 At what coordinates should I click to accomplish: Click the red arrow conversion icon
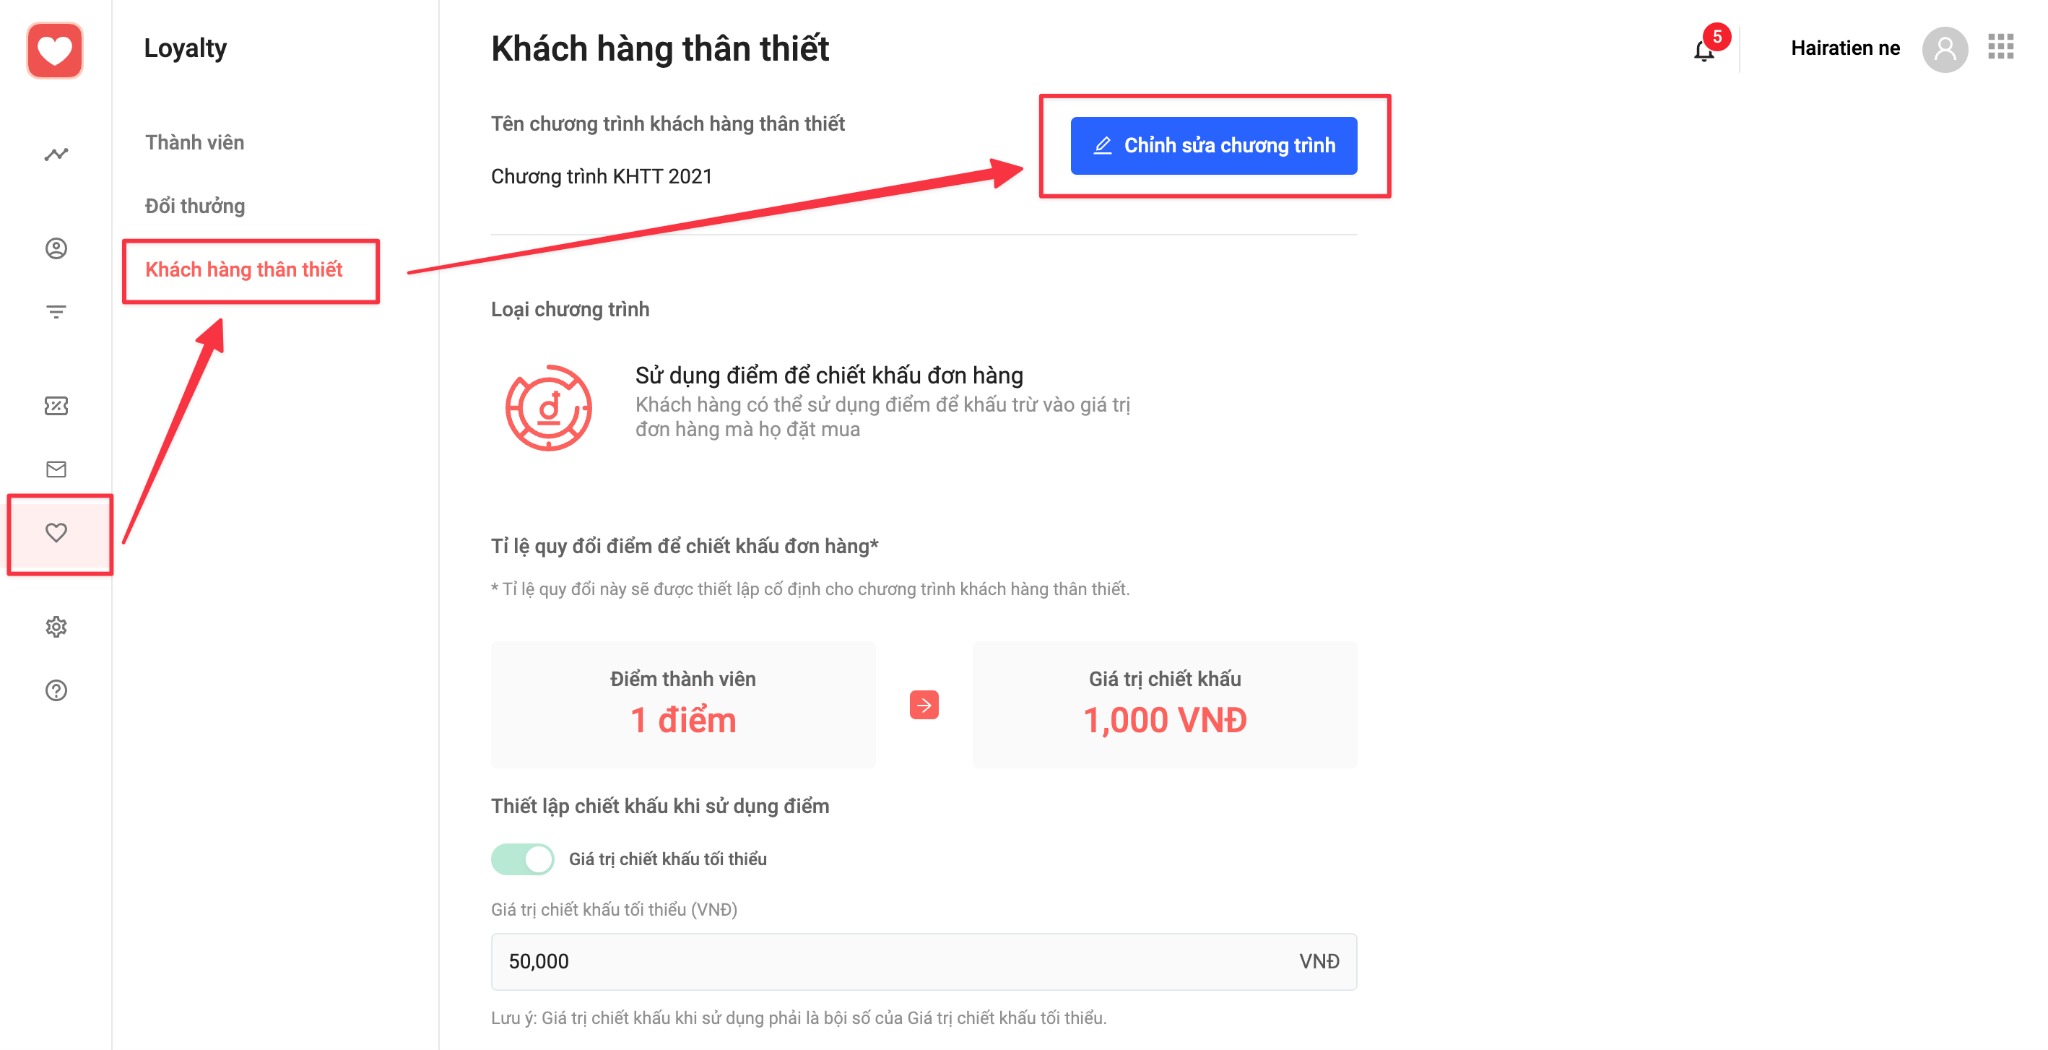[x=924, y=705]
